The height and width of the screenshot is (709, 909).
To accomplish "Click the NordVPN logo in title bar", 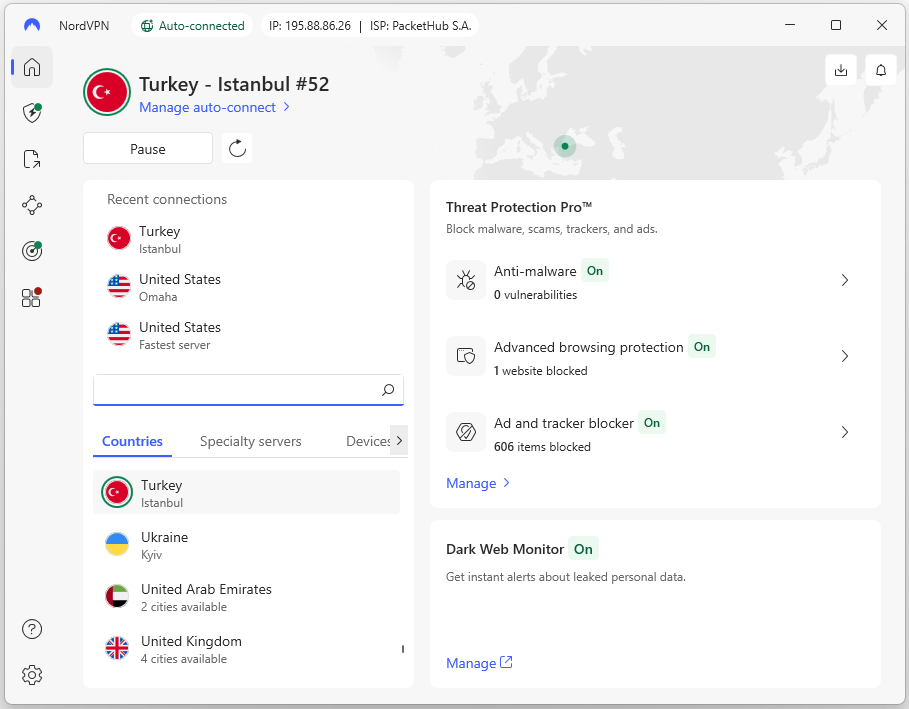I will pyautogui.click(x=32, y=25).
